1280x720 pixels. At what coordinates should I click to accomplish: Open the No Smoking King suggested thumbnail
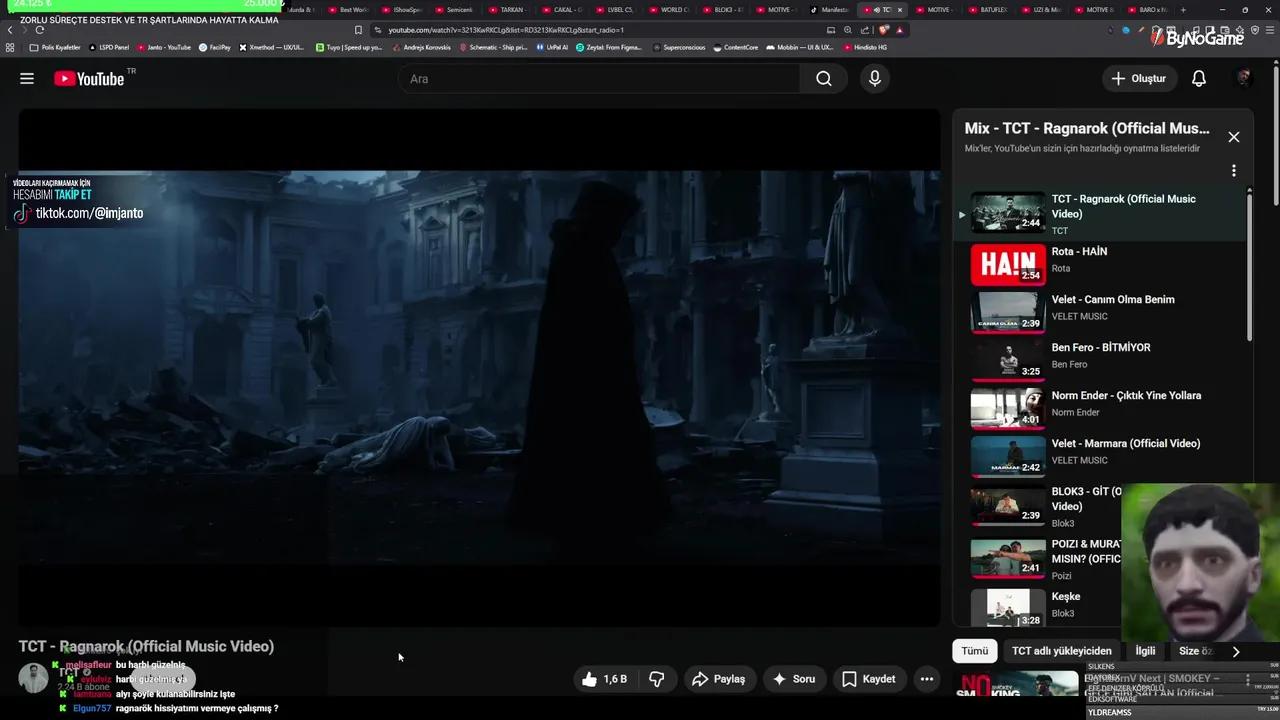1018,684
